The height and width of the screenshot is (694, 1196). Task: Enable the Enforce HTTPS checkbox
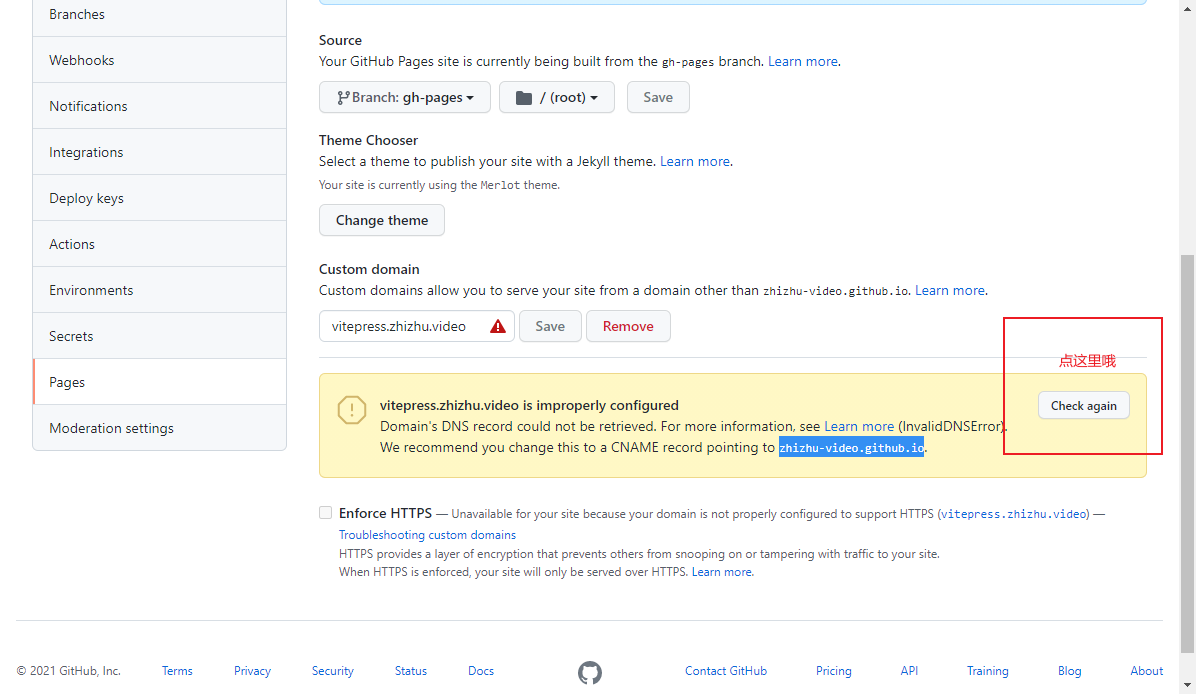(x=326, y=512)
